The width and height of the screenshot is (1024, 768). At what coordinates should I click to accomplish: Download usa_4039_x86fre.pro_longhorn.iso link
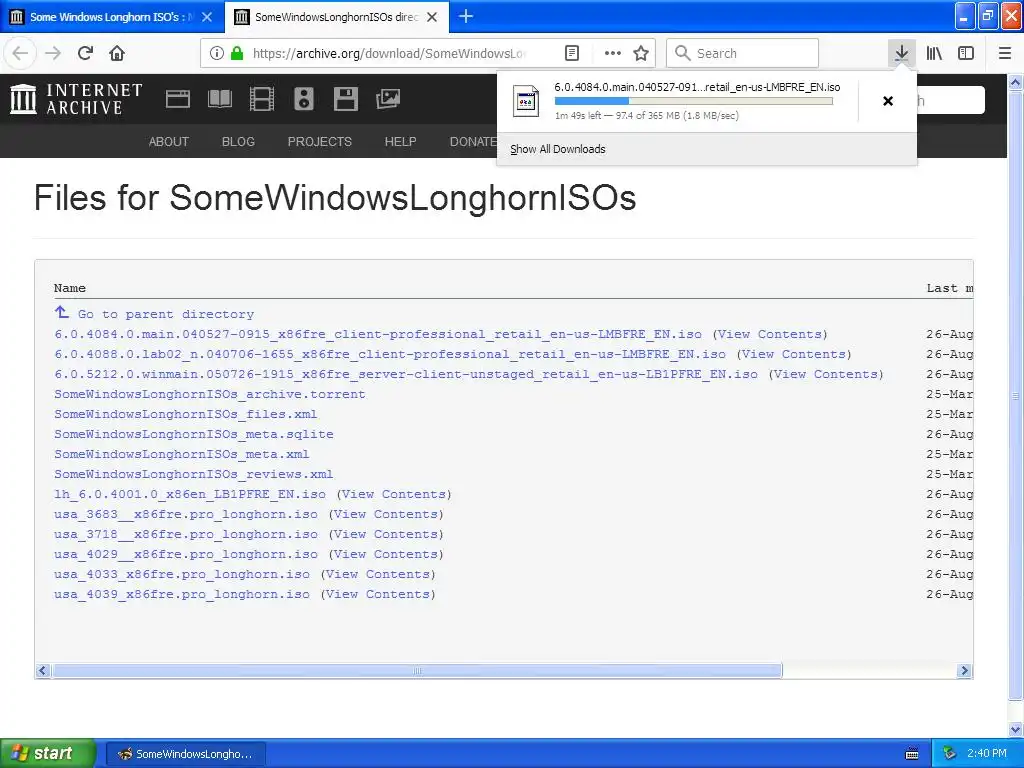(182, 594)
